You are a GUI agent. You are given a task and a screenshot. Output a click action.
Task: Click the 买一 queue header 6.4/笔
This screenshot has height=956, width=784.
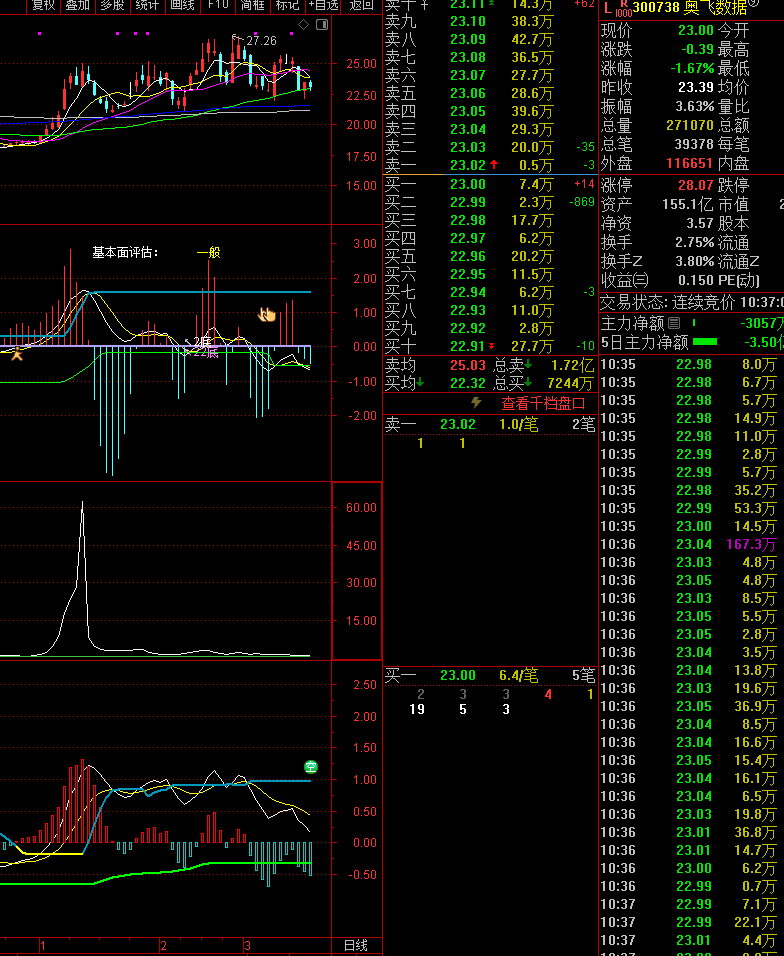[x=518, y=676]
